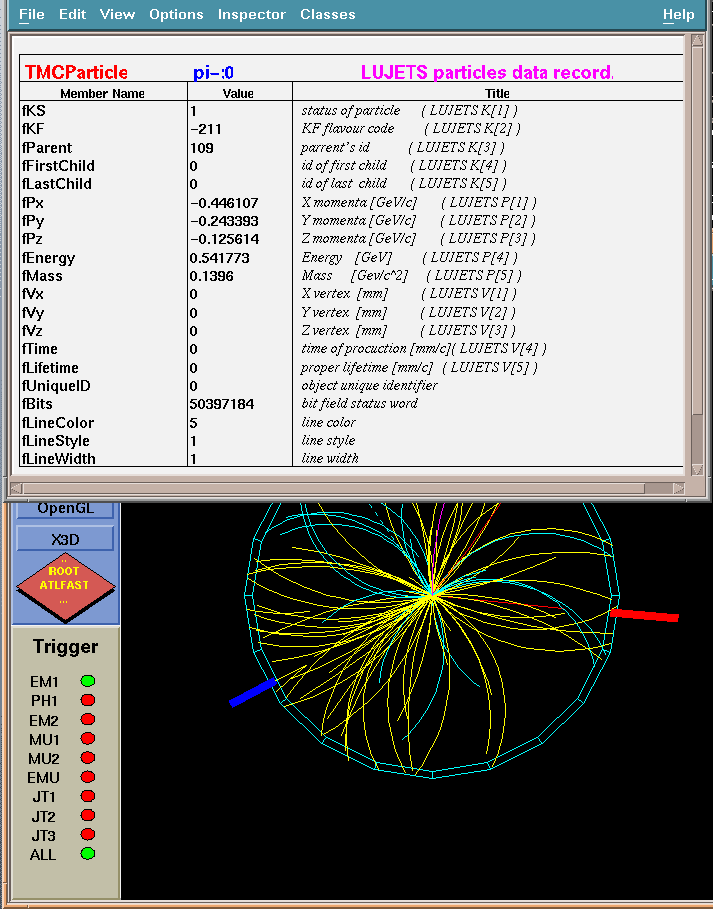Click the ALL green trigger indicator
Viewport: 713px width, 909px height.
pyautogui.click(x=88, y=854)
